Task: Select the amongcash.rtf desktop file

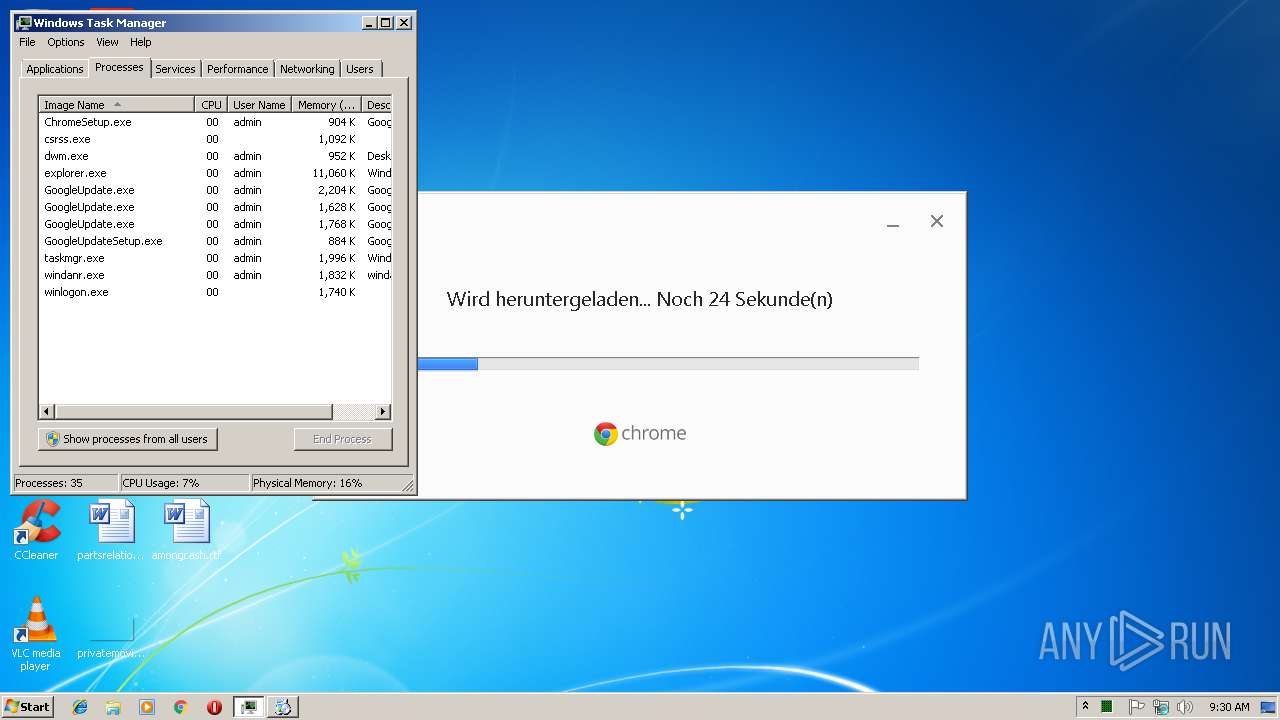Action: 187,530
